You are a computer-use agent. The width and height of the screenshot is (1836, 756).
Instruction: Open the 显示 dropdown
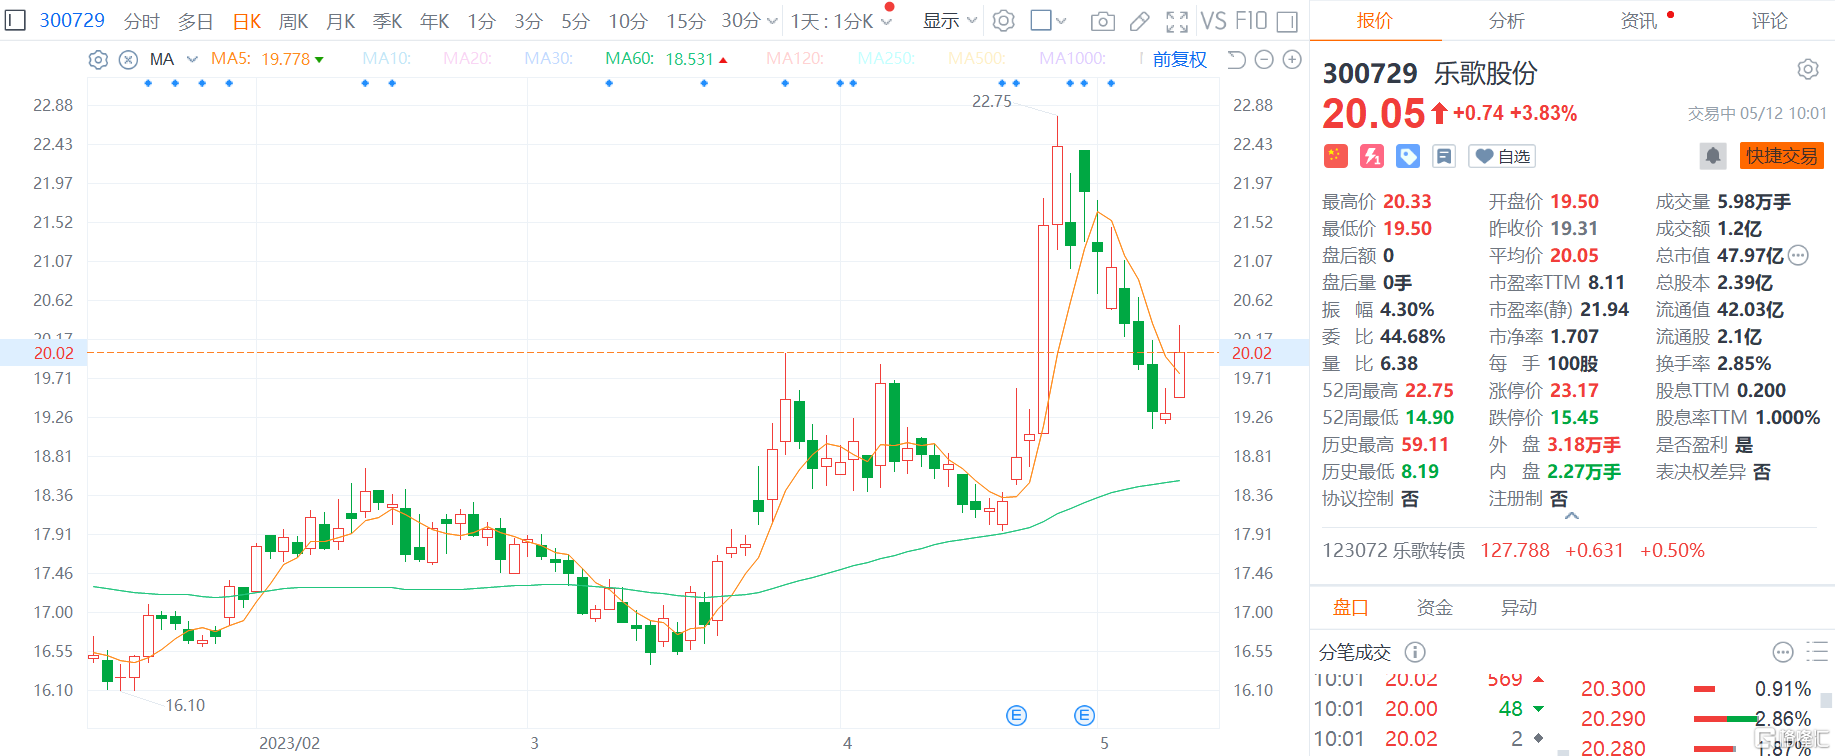tap(949, 21)
